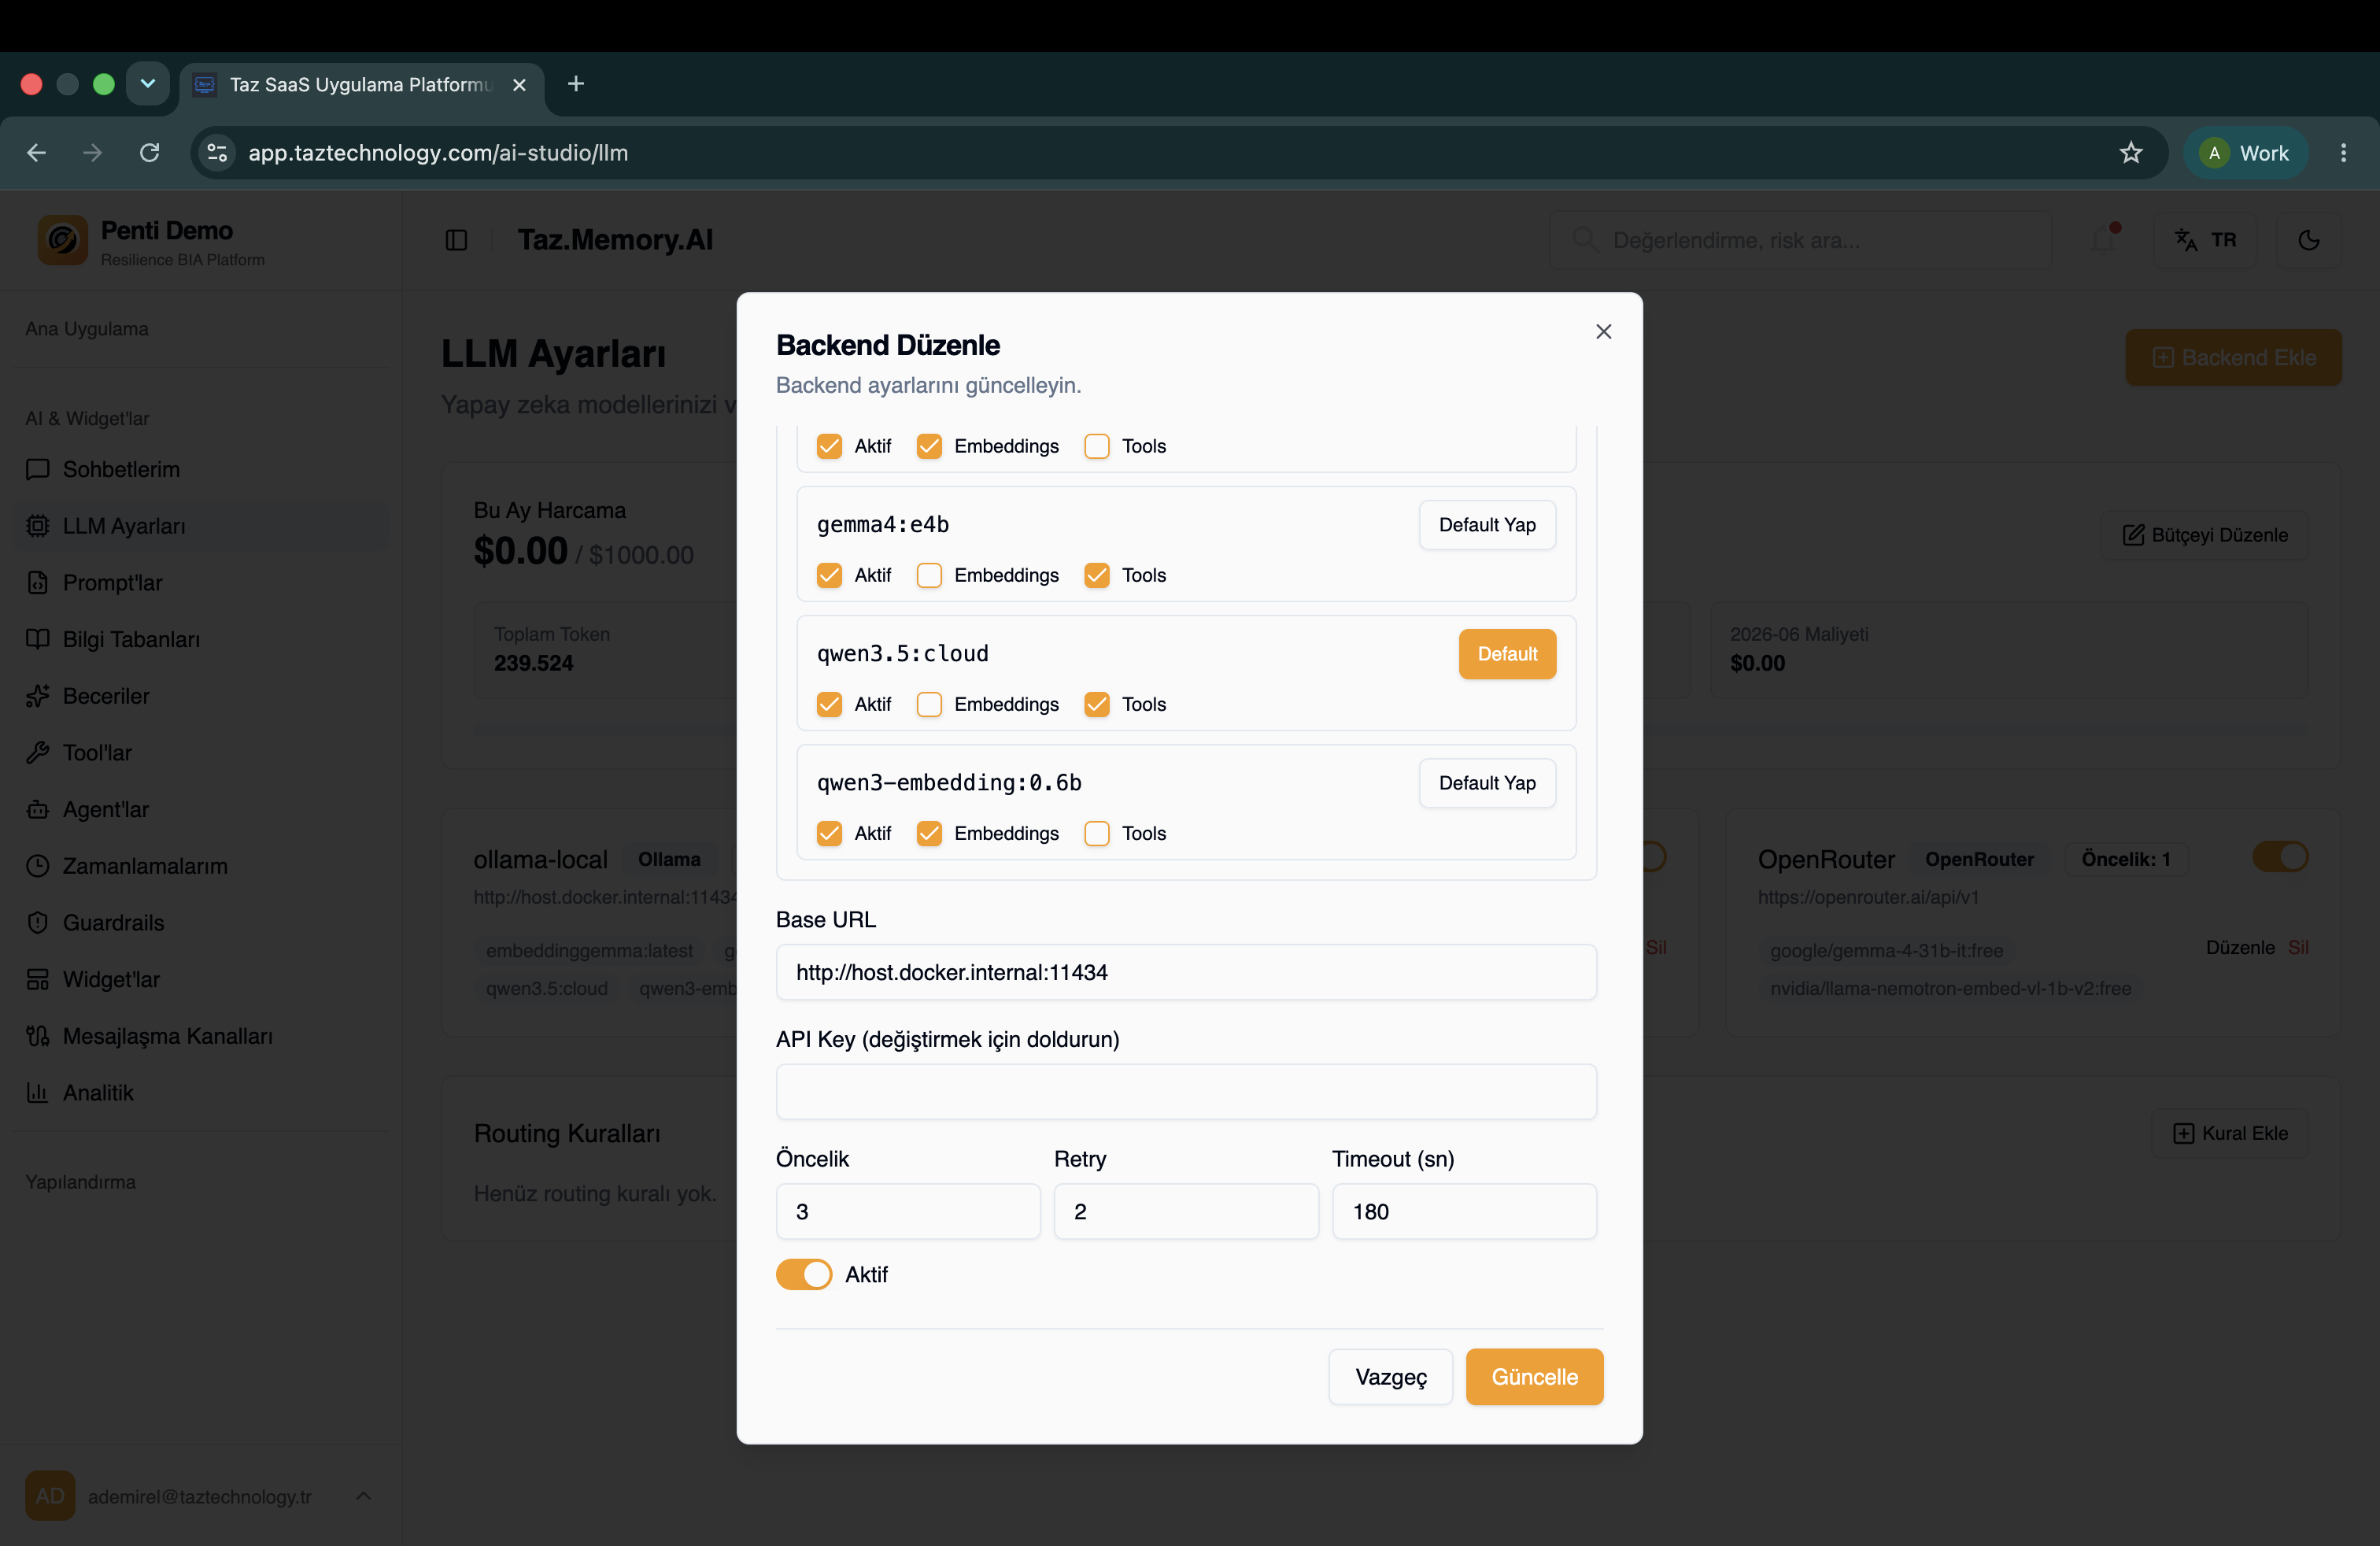Open Chrome three-dot menu
This screenshot has height=1546, width=2380.
pyautogui.click(x=2343, y=153)
